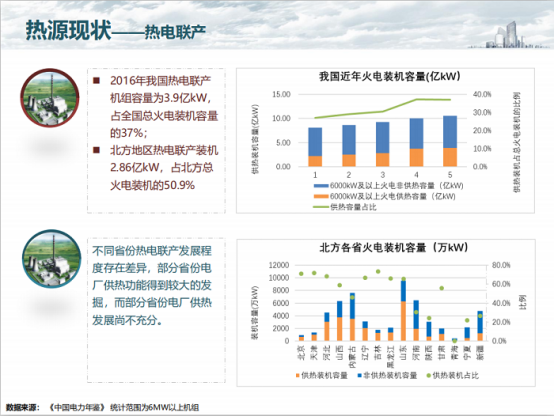
Task: Click the blue legend swatch for 火电非供热容量
Action: [x=321, y=186]
